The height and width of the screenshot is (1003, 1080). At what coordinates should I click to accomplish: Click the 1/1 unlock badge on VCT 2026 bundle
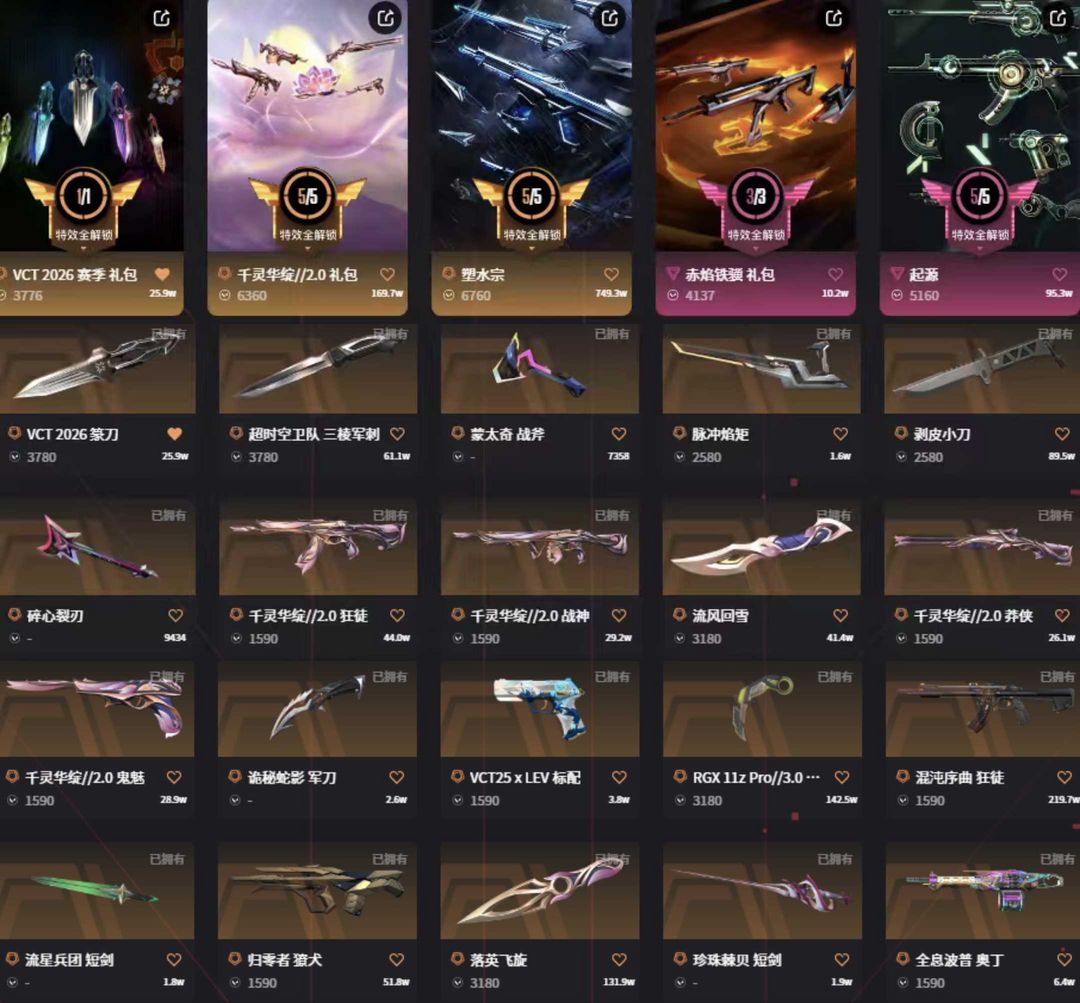tap(83, 206)
